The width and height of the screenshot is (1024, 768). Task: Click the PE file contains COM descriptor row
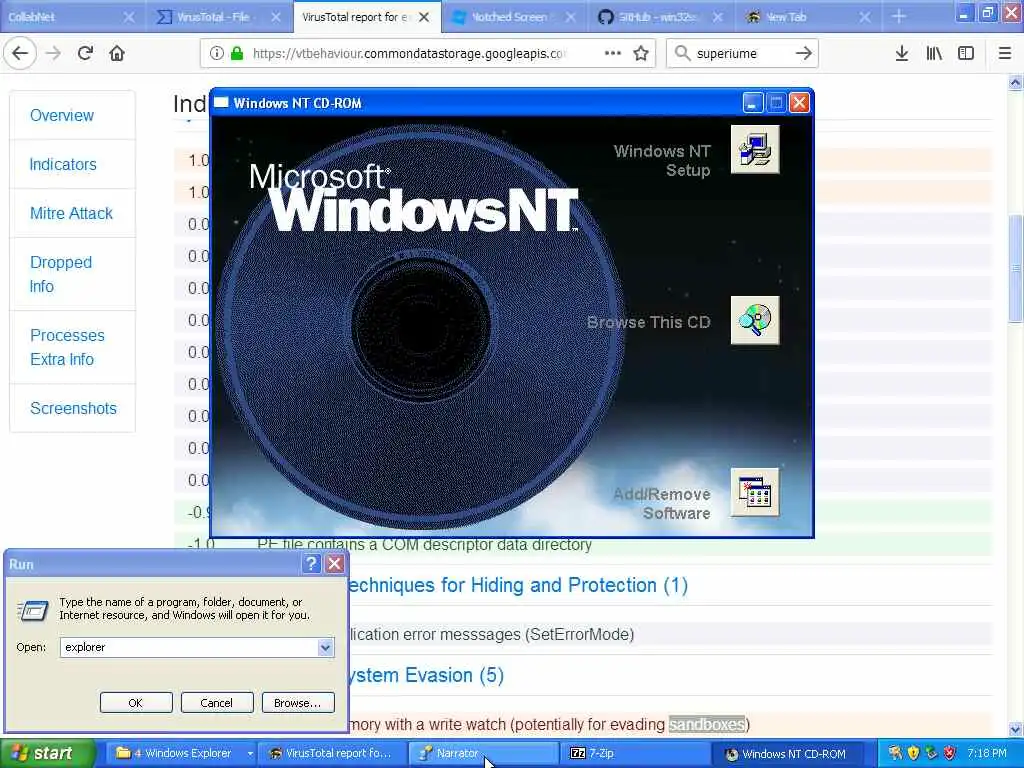point(583,544)
